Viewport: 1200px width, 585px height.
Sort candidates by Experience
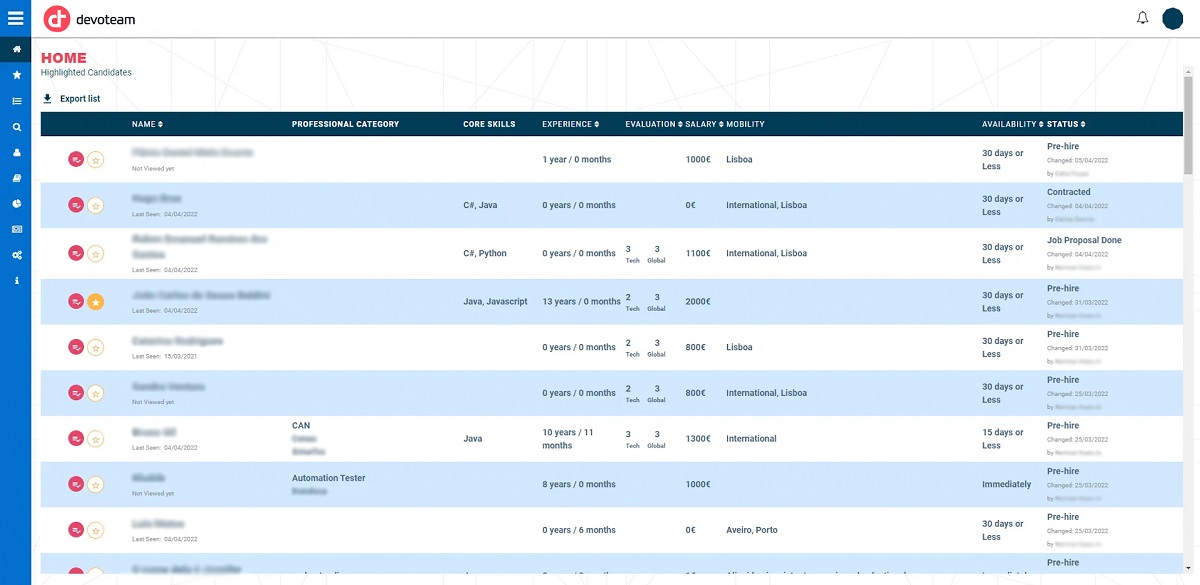[x=570, y=124]
